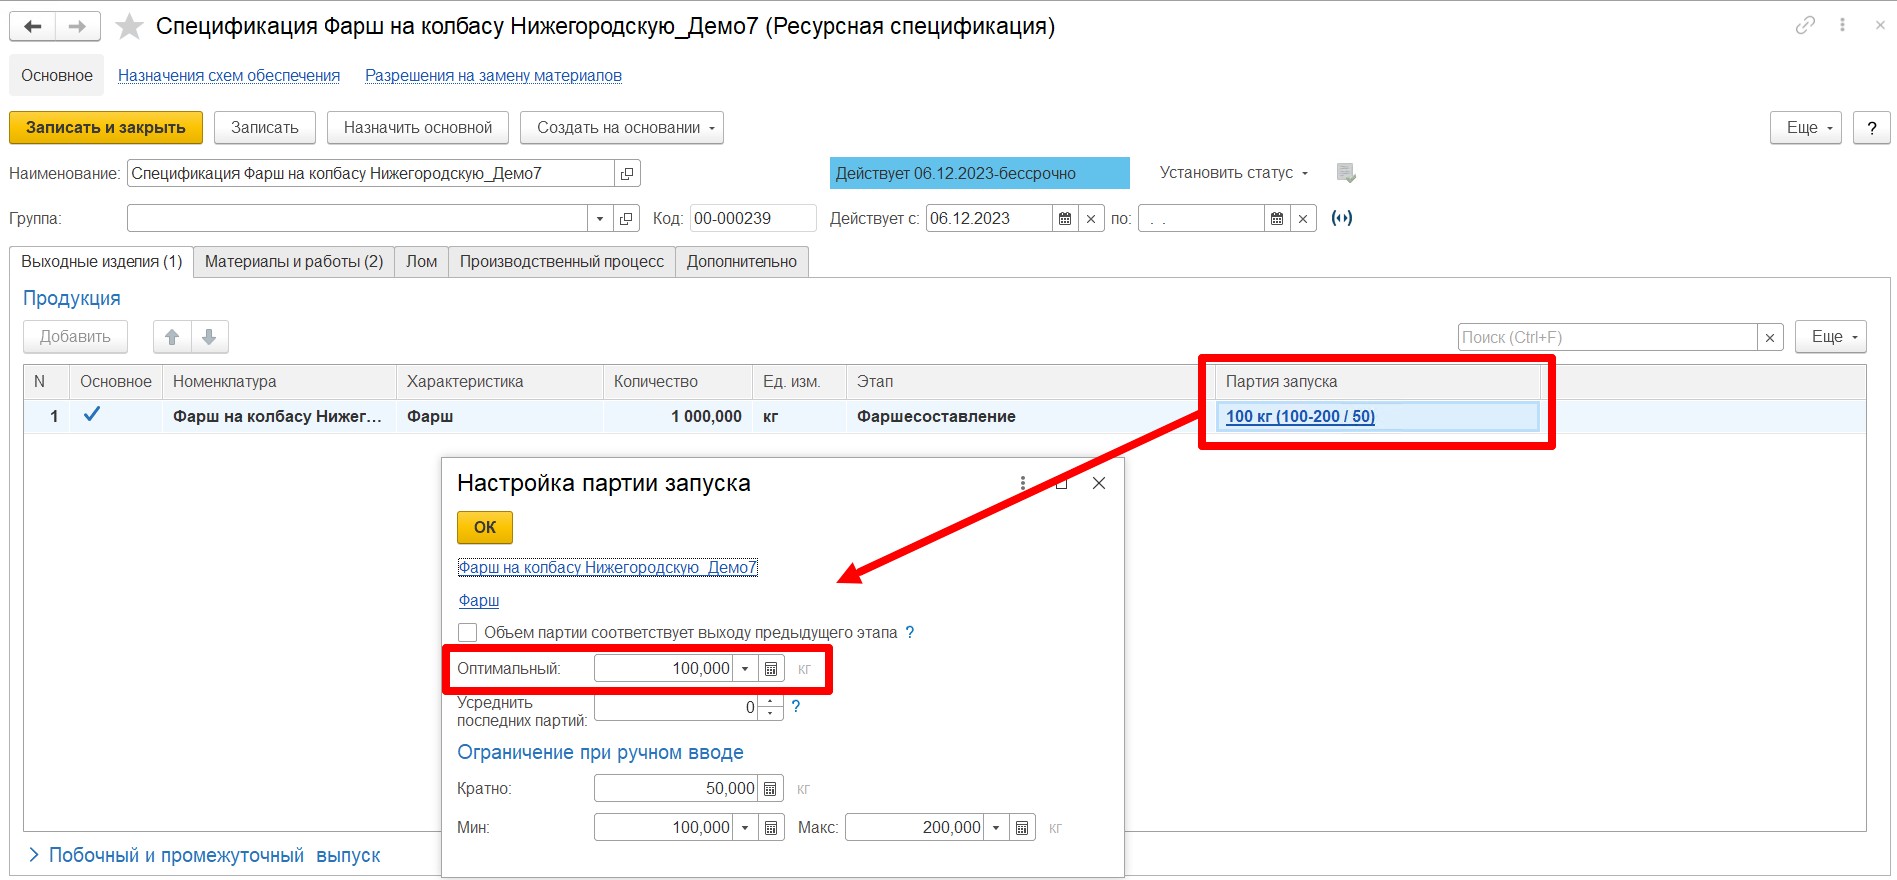Enable 'Объем партии соответствует выходу' checkbox
Screen dimensions: 1897x880
(467, 633)
